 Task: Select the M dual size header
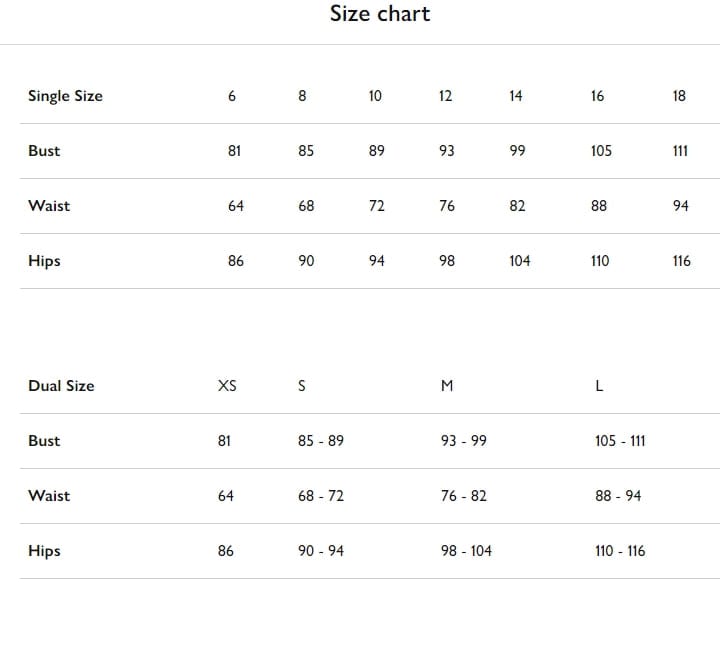click(x=446, y=386)
